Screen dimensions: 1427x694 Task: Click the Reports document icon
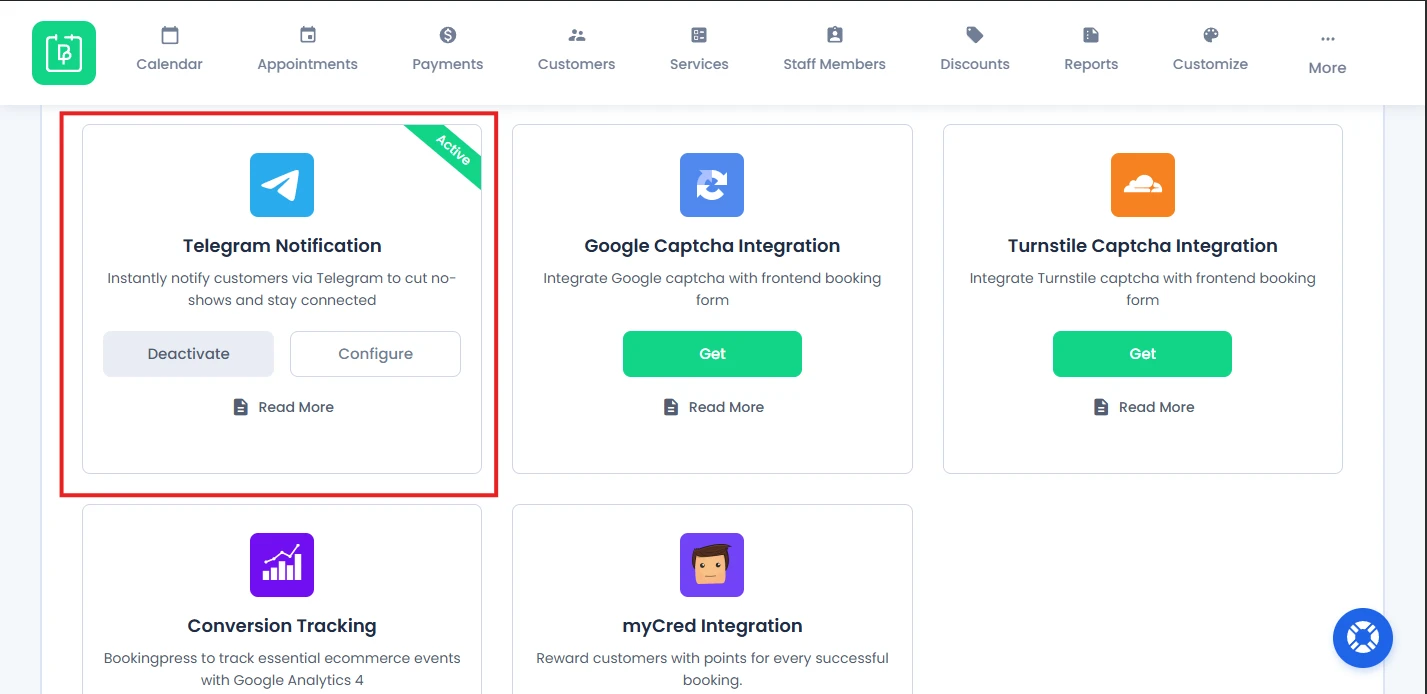click(x=1091, y=35)
